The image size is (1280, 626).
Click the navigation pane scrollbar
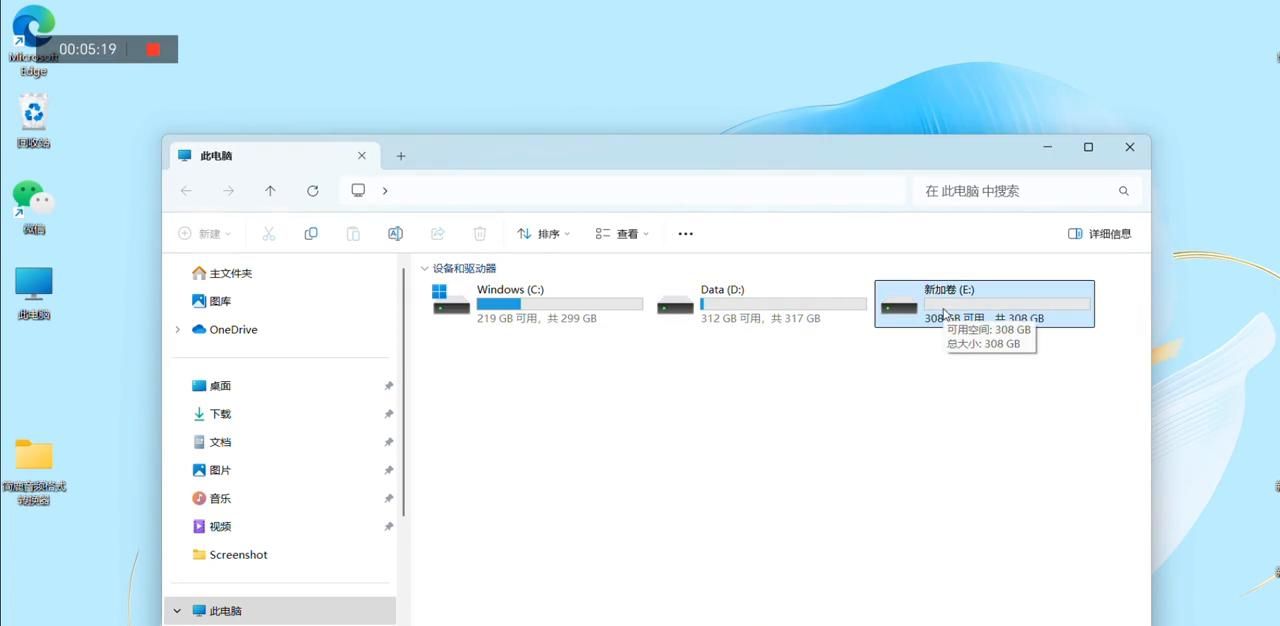(x=404, y=390)
